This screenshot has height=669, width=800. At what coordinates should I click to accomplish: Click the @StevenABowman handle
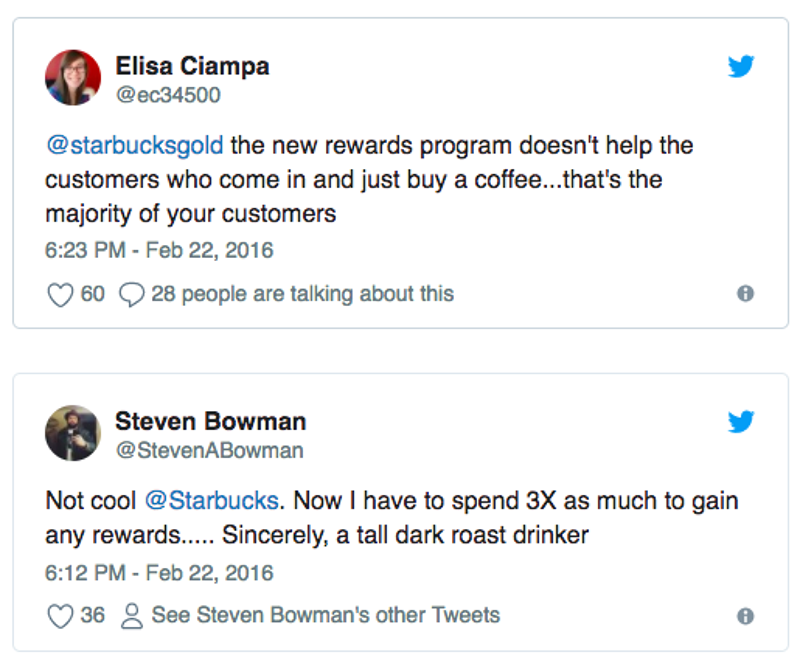pyautogui.click(x=209, y=450)
